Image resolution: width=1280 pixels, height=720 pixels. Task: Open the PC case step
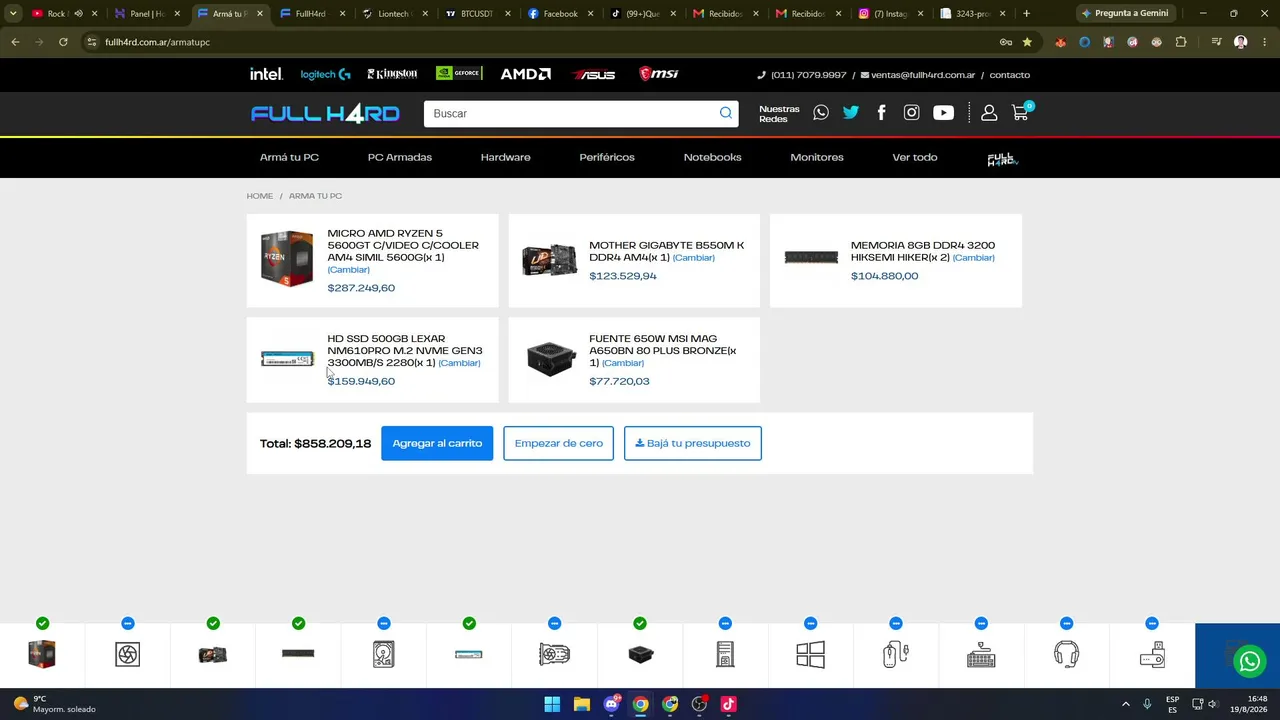725,655
